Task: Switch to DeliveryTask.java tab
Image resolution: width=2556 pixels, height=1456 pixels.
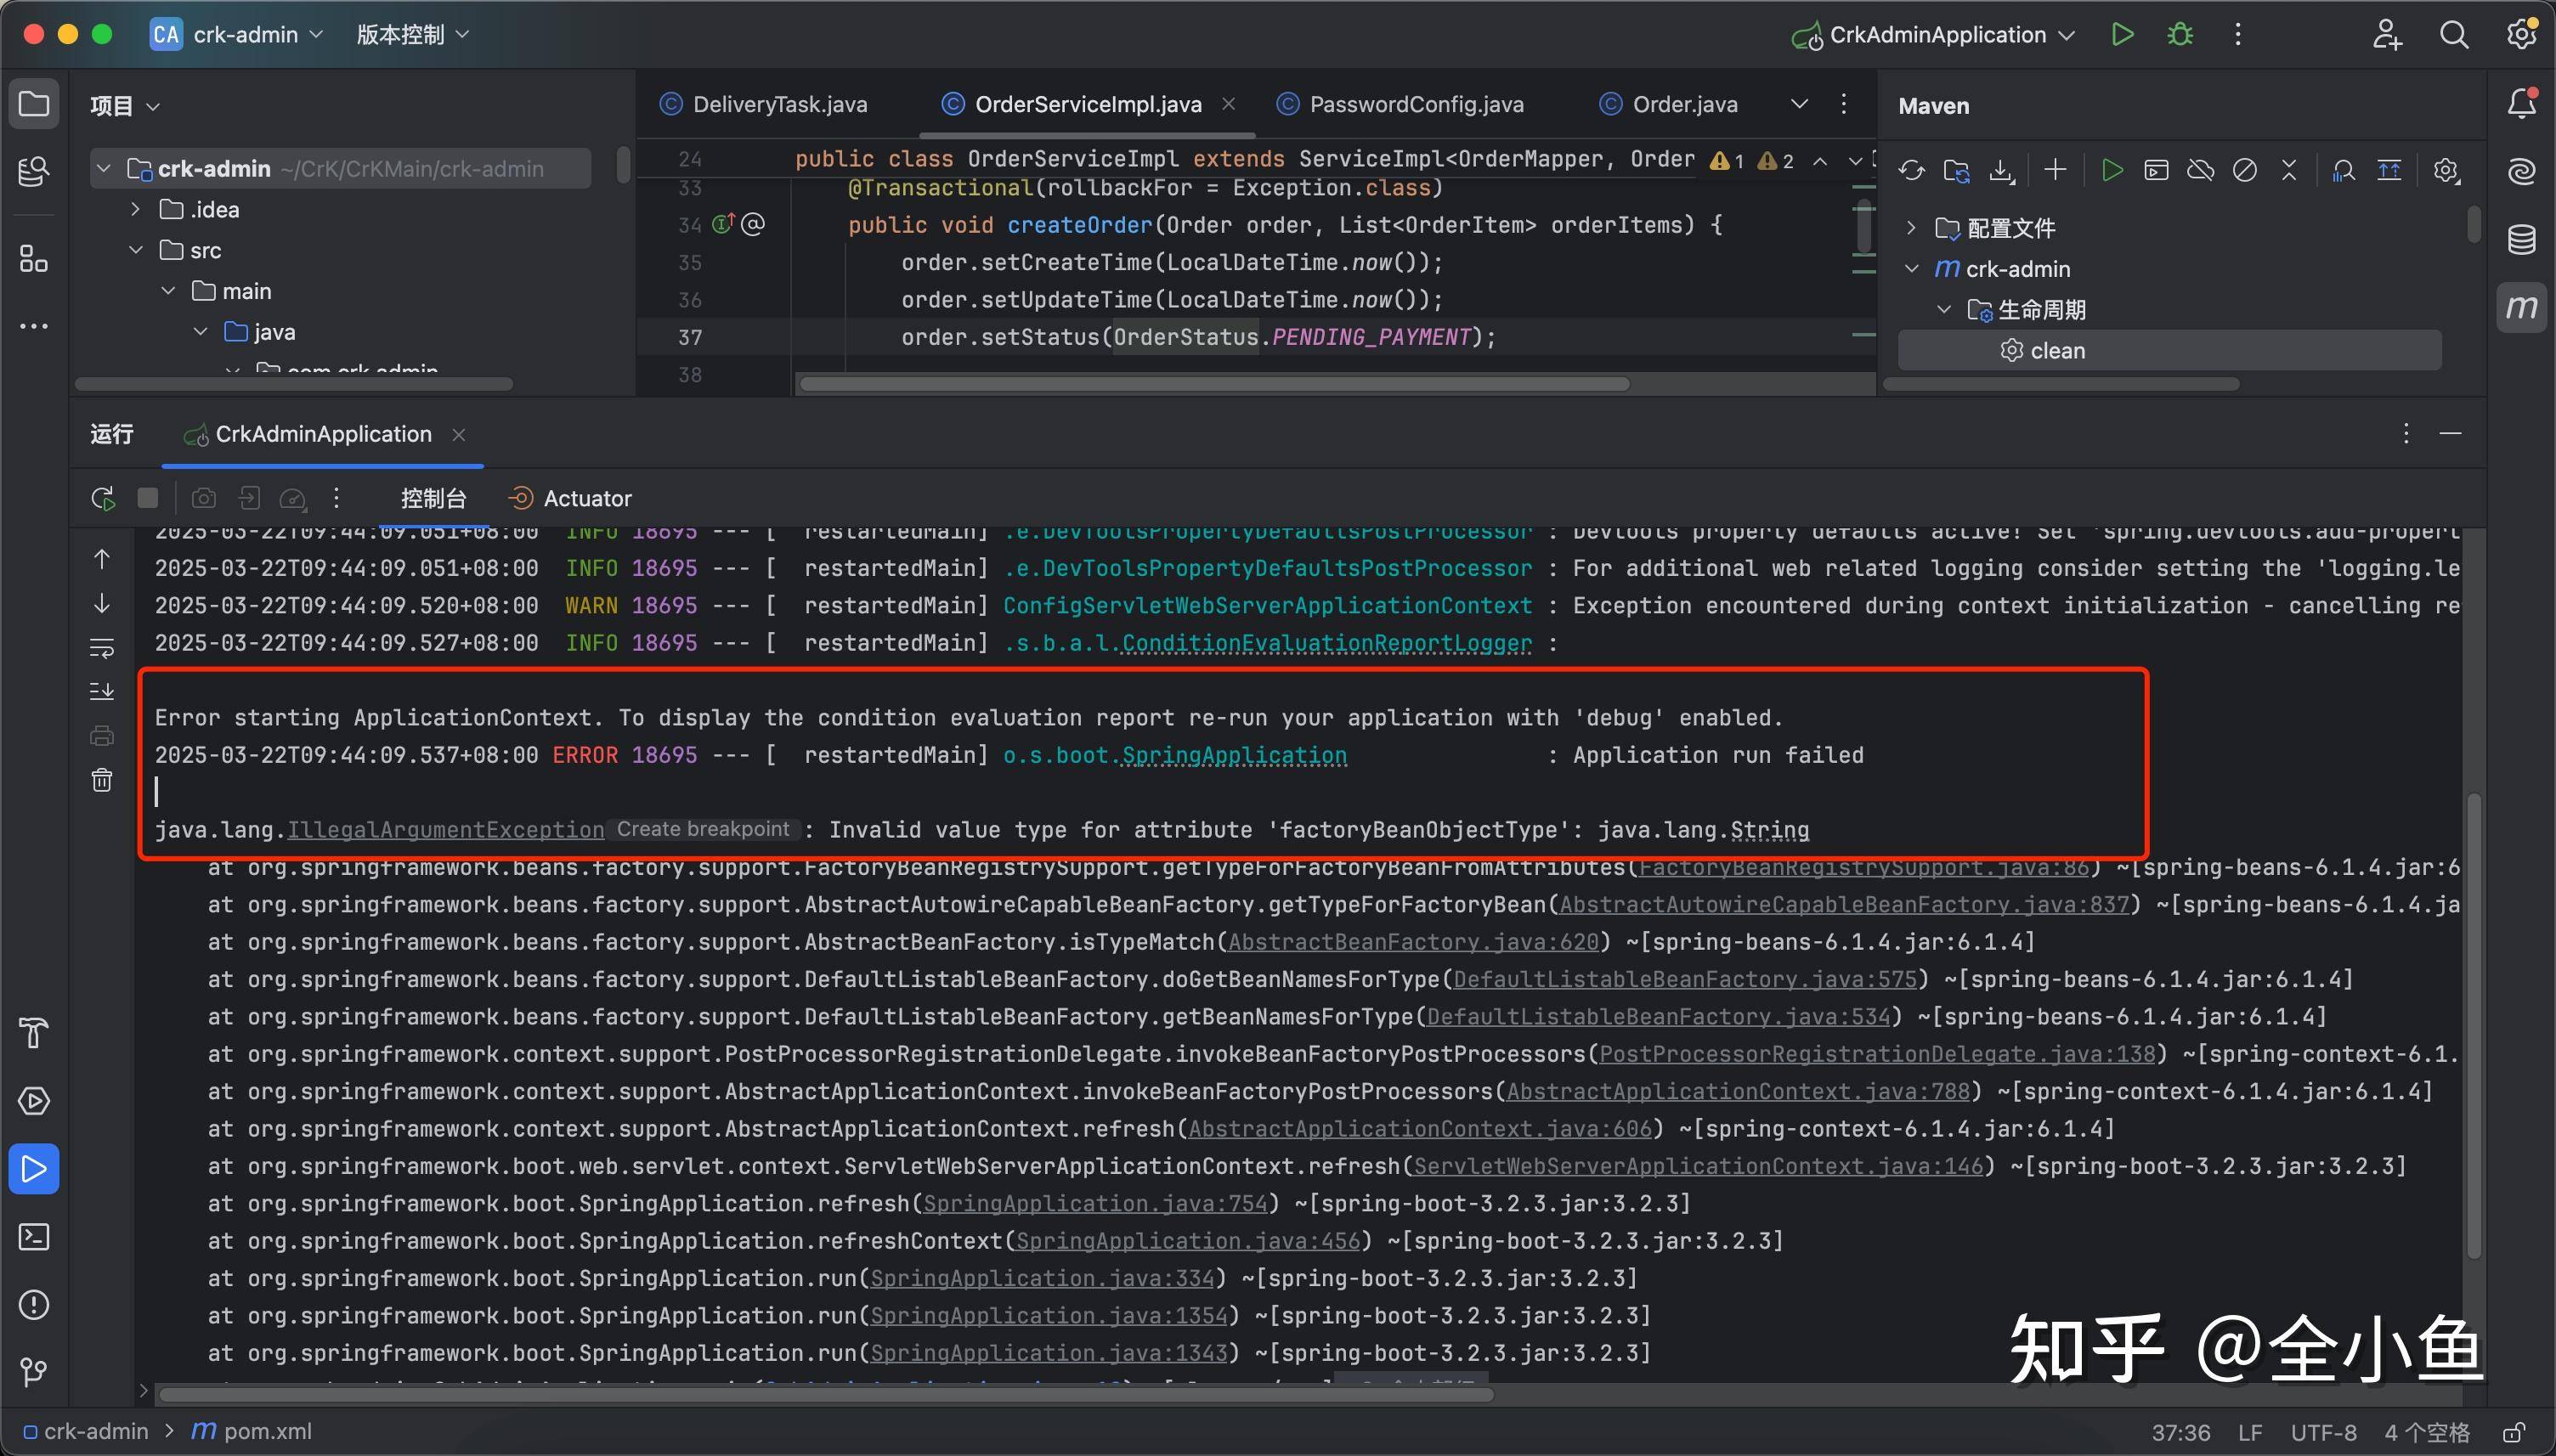Action: click(x=765, y=104)
